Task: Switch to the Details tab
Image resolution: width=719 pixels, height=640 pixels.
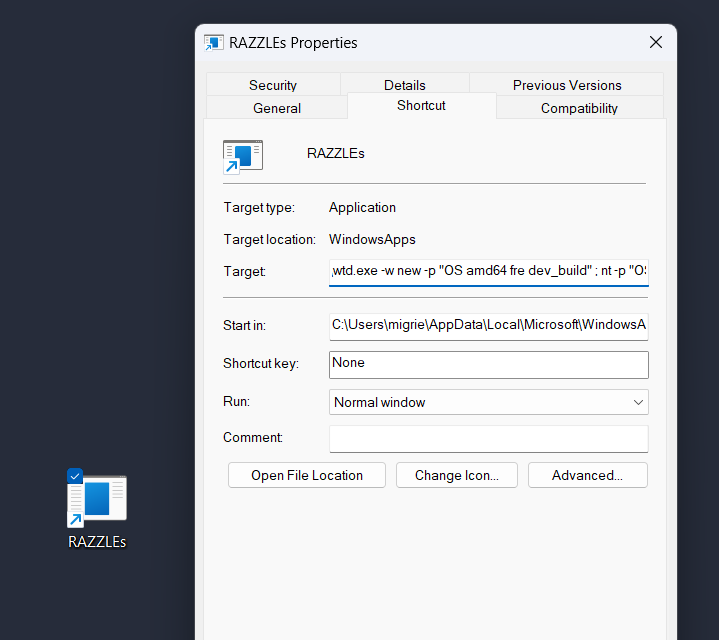Action: pyautogui.click(x=404, y=85)
